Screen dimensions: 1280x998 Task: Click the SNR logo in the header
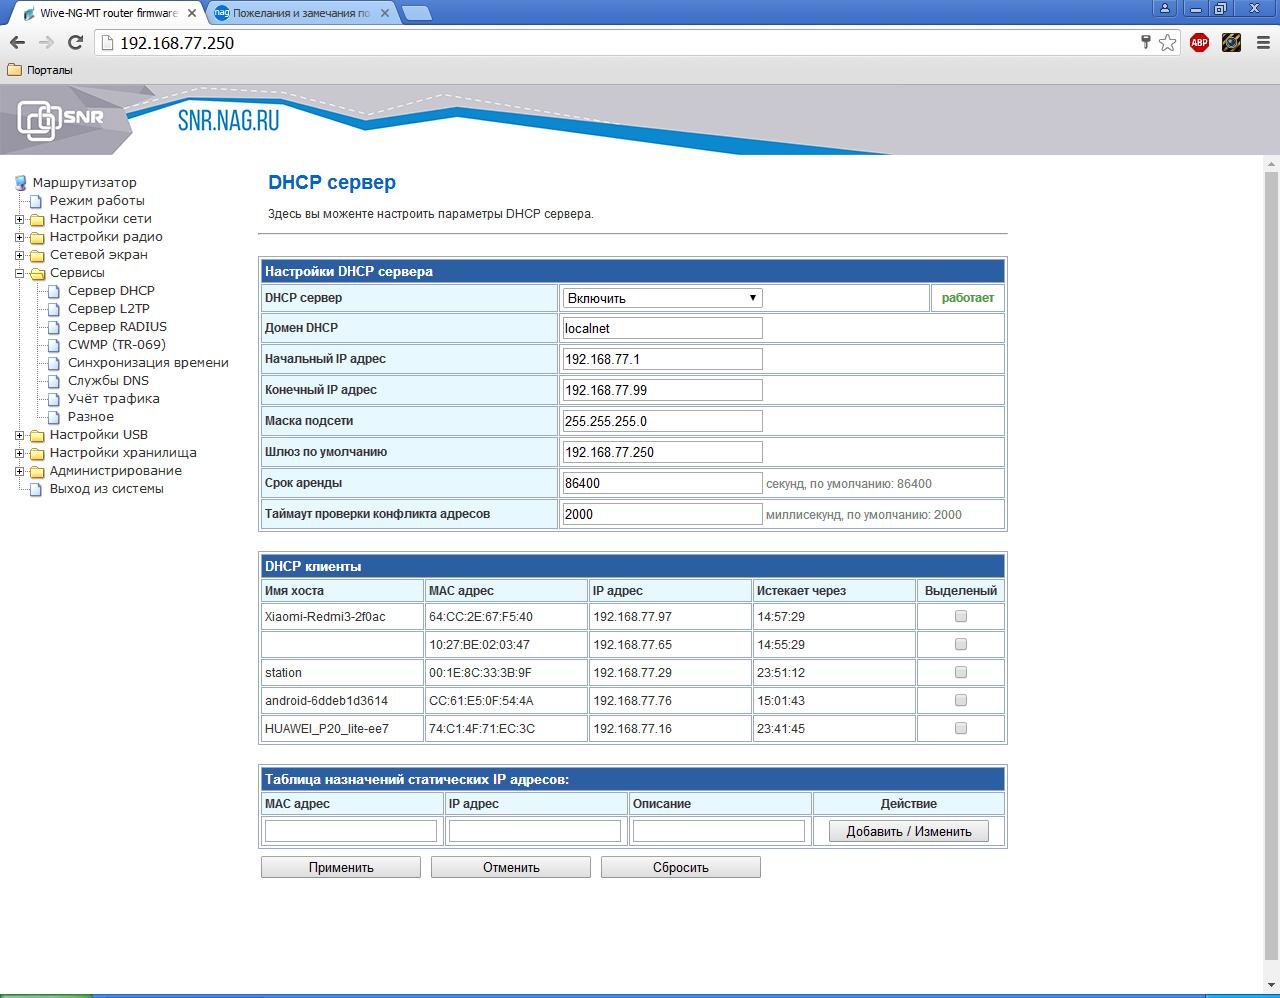click(x=61, y=119)
